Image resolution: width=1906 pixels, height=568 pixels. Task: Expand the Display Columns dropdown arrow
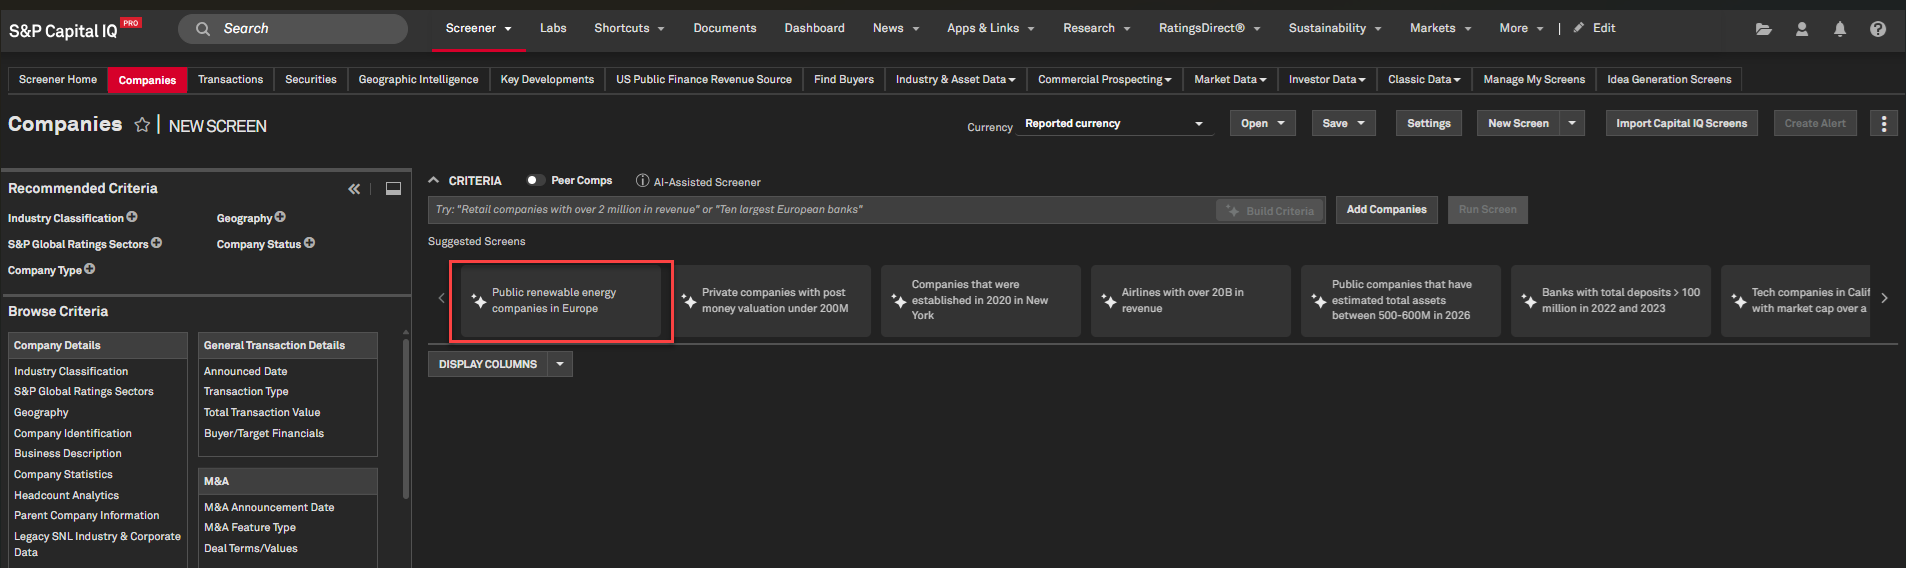560,364
